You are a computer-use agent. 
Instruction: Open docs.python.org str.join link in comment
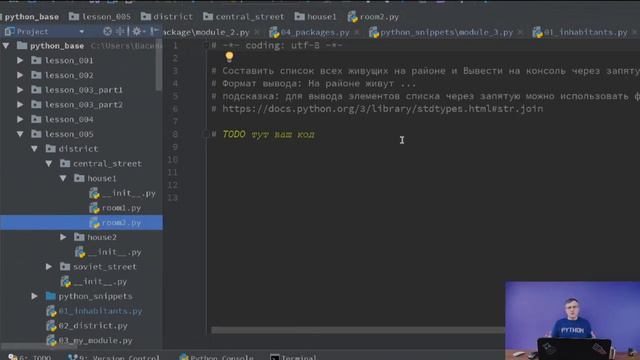[382, 109]
